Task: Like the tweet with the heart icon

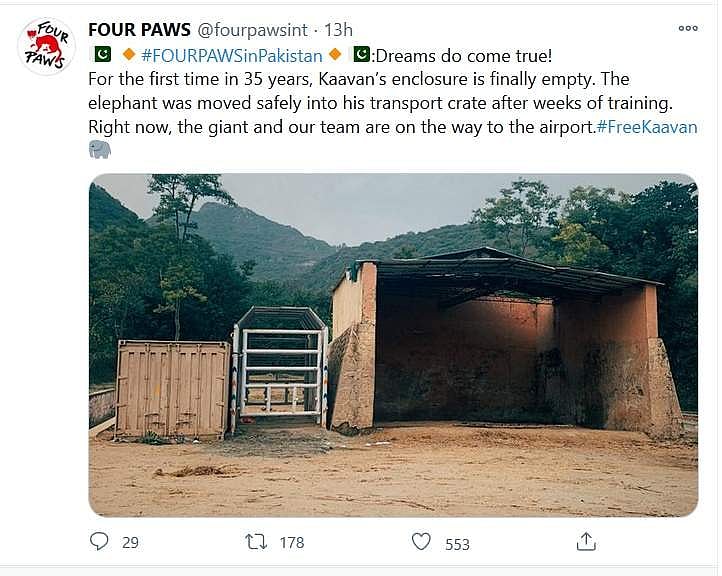Action: pyautogui.click(x=421, y=542)
